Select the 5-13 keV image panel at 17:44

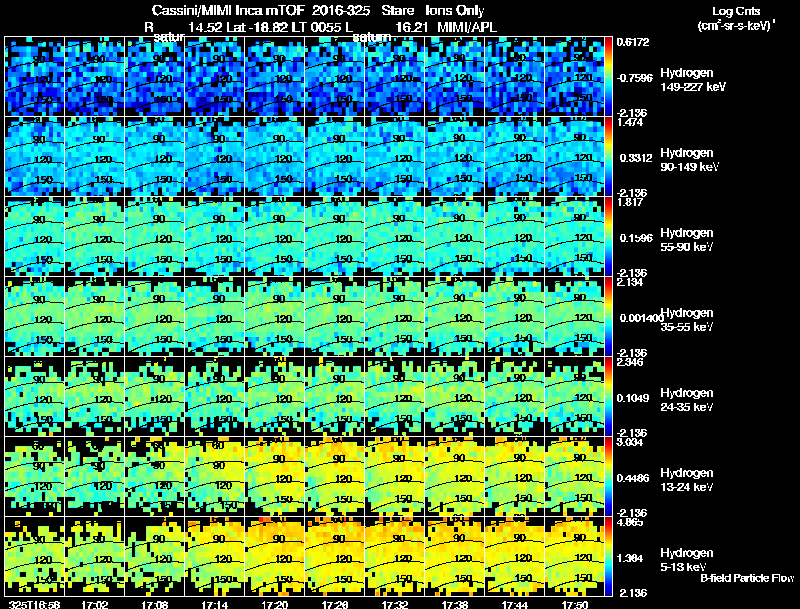(515, 556)
